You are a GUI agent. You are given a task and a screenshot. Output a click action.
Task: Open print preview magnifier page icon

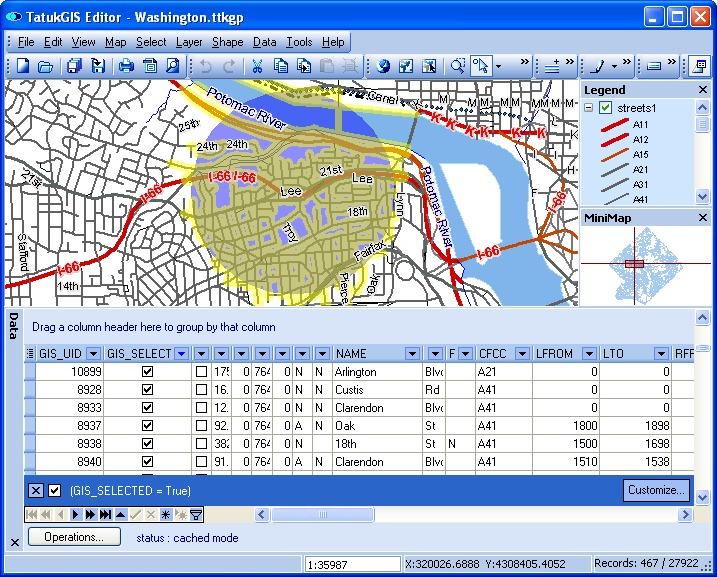[x=173, y=66]
